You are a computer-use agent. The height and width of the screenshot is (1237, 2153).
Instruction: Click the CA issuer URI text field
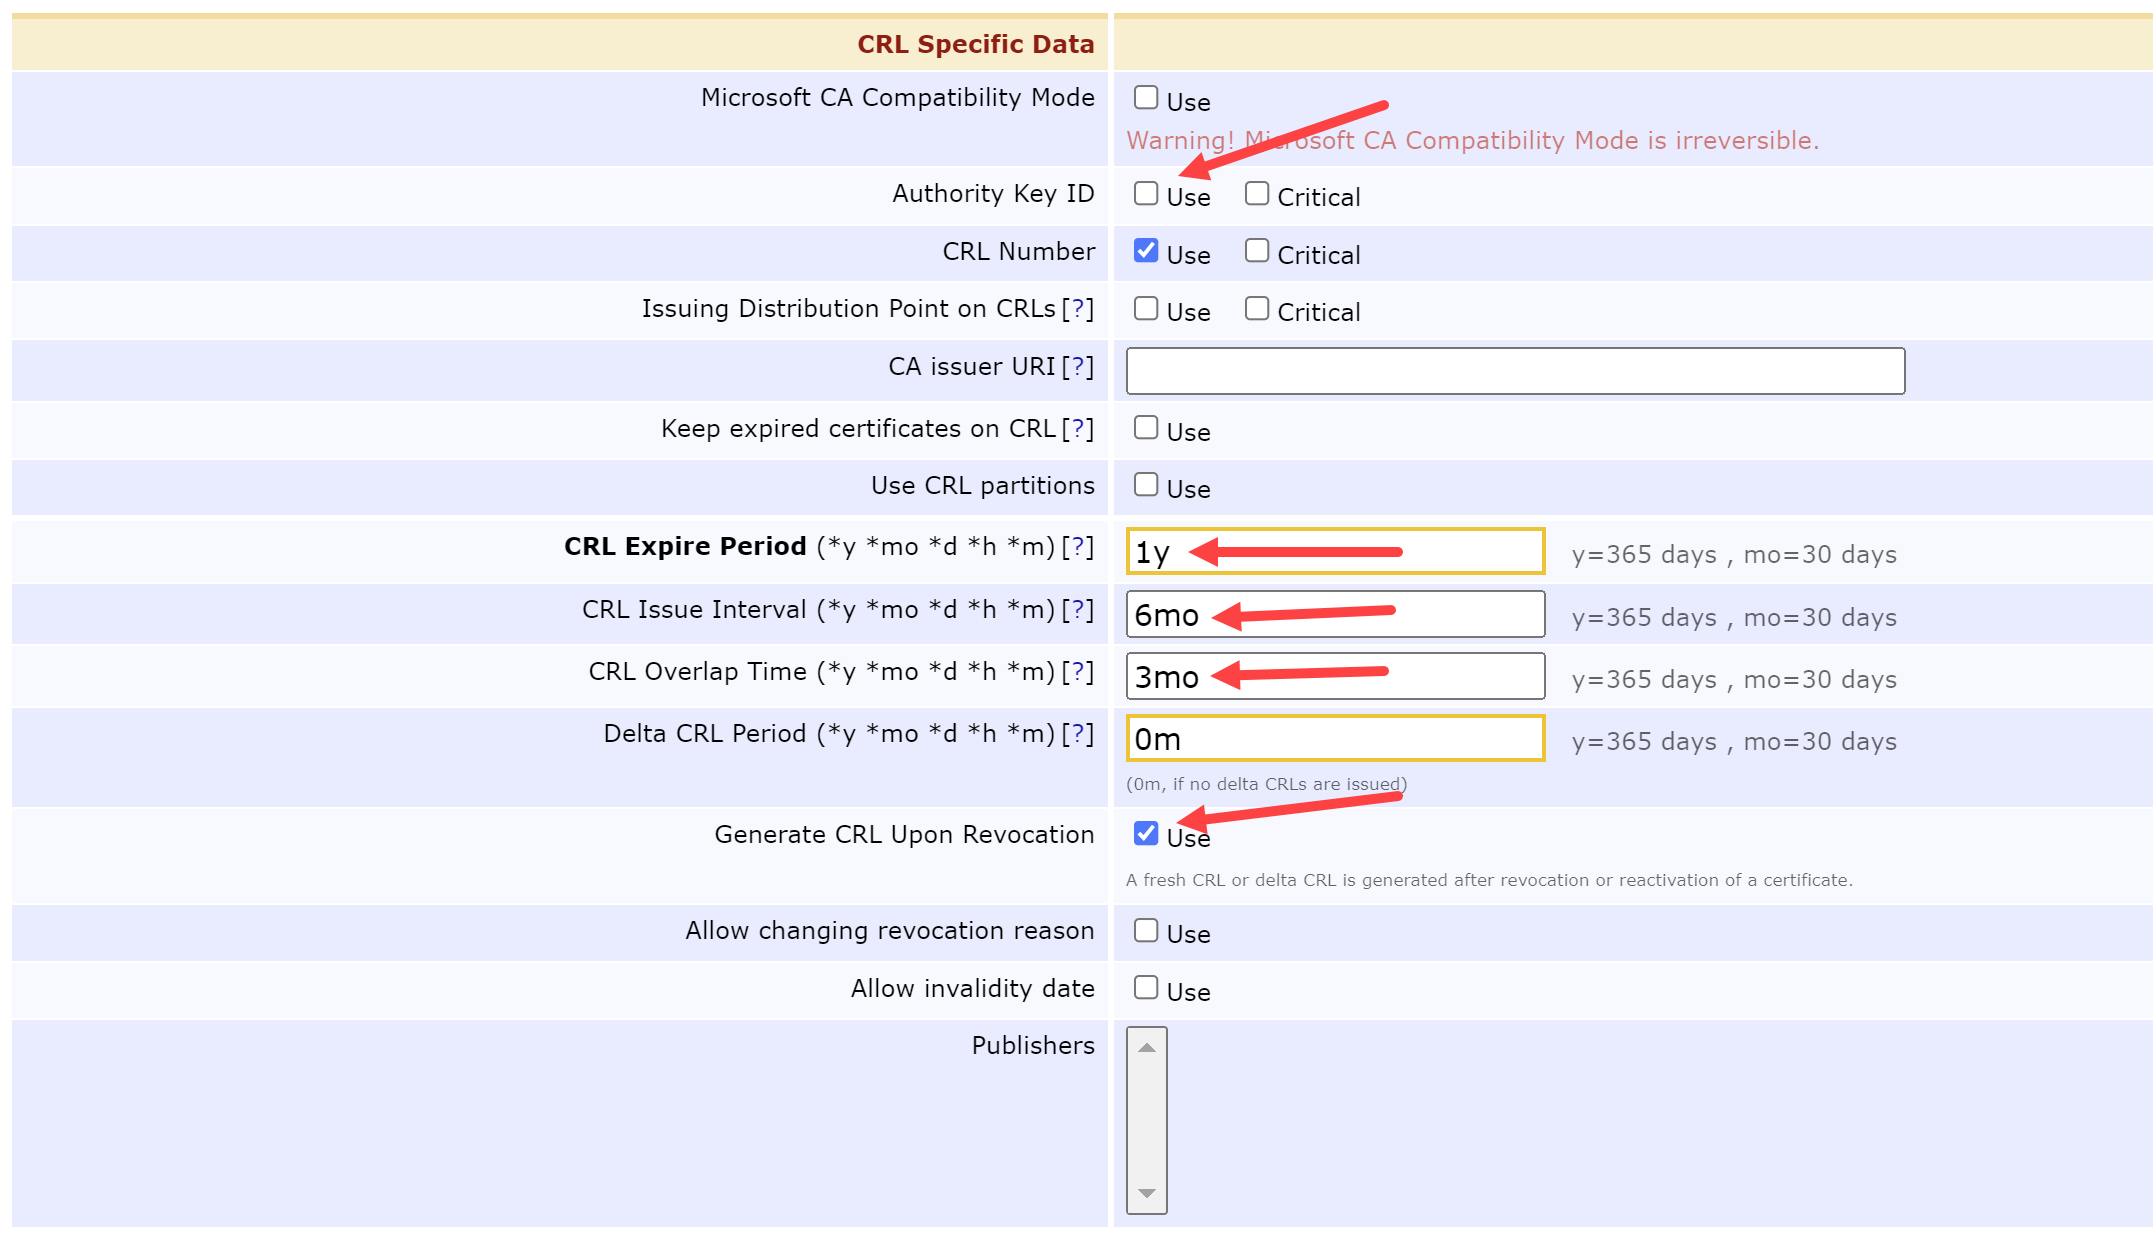(1514, 371)
